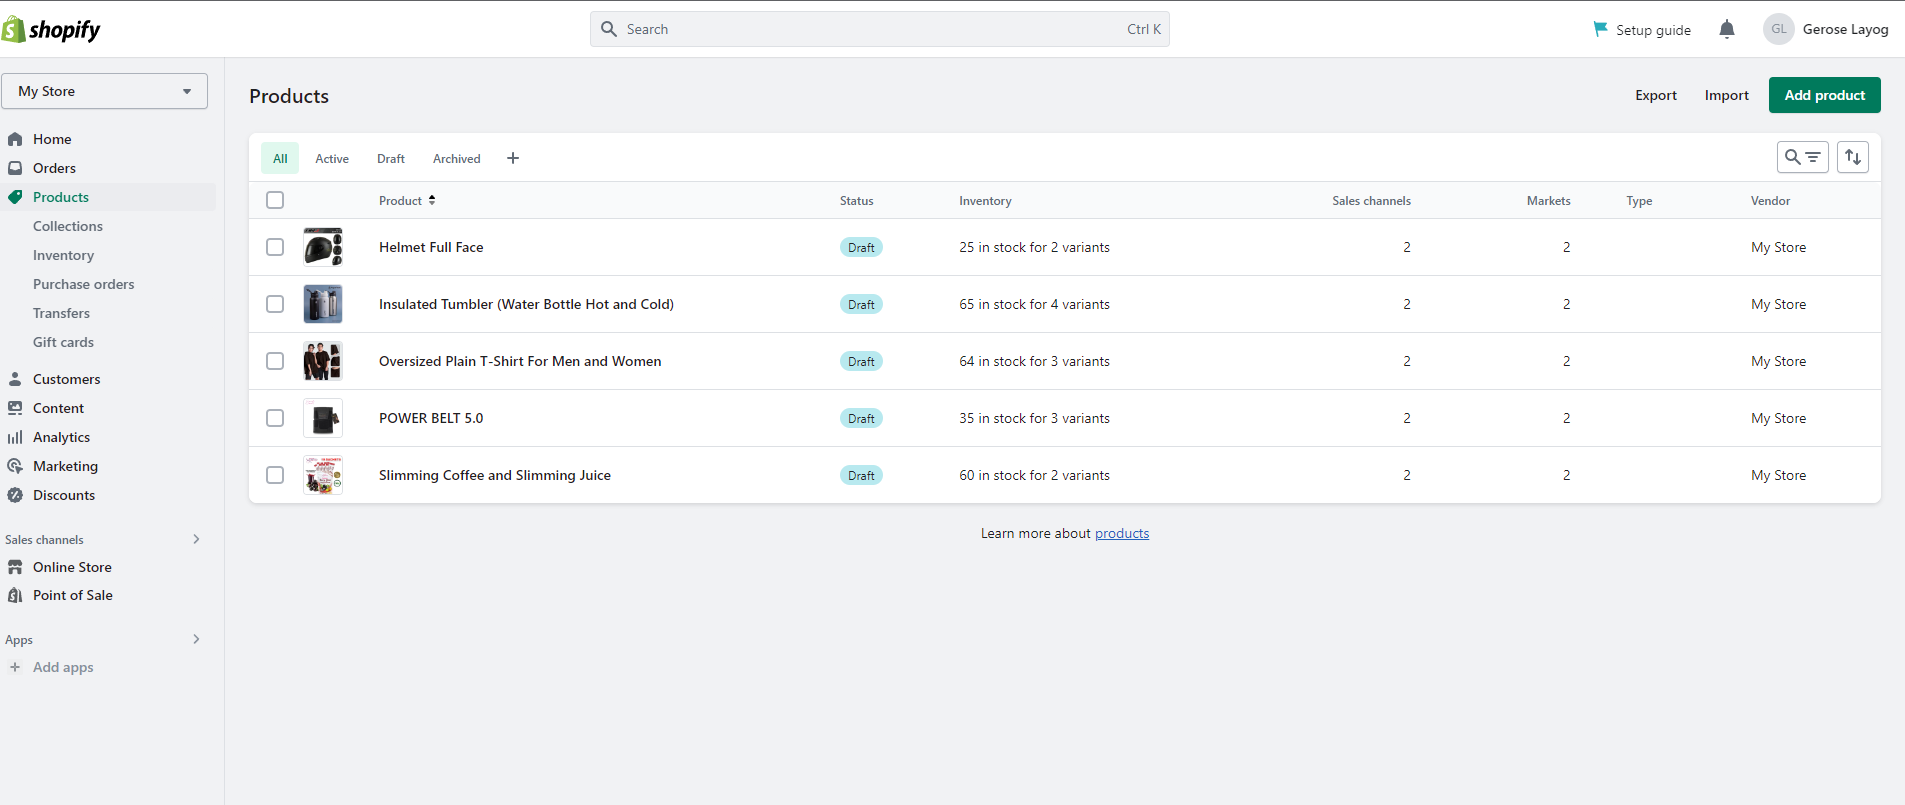Open Discounts in the sidebar

(63, 495)
